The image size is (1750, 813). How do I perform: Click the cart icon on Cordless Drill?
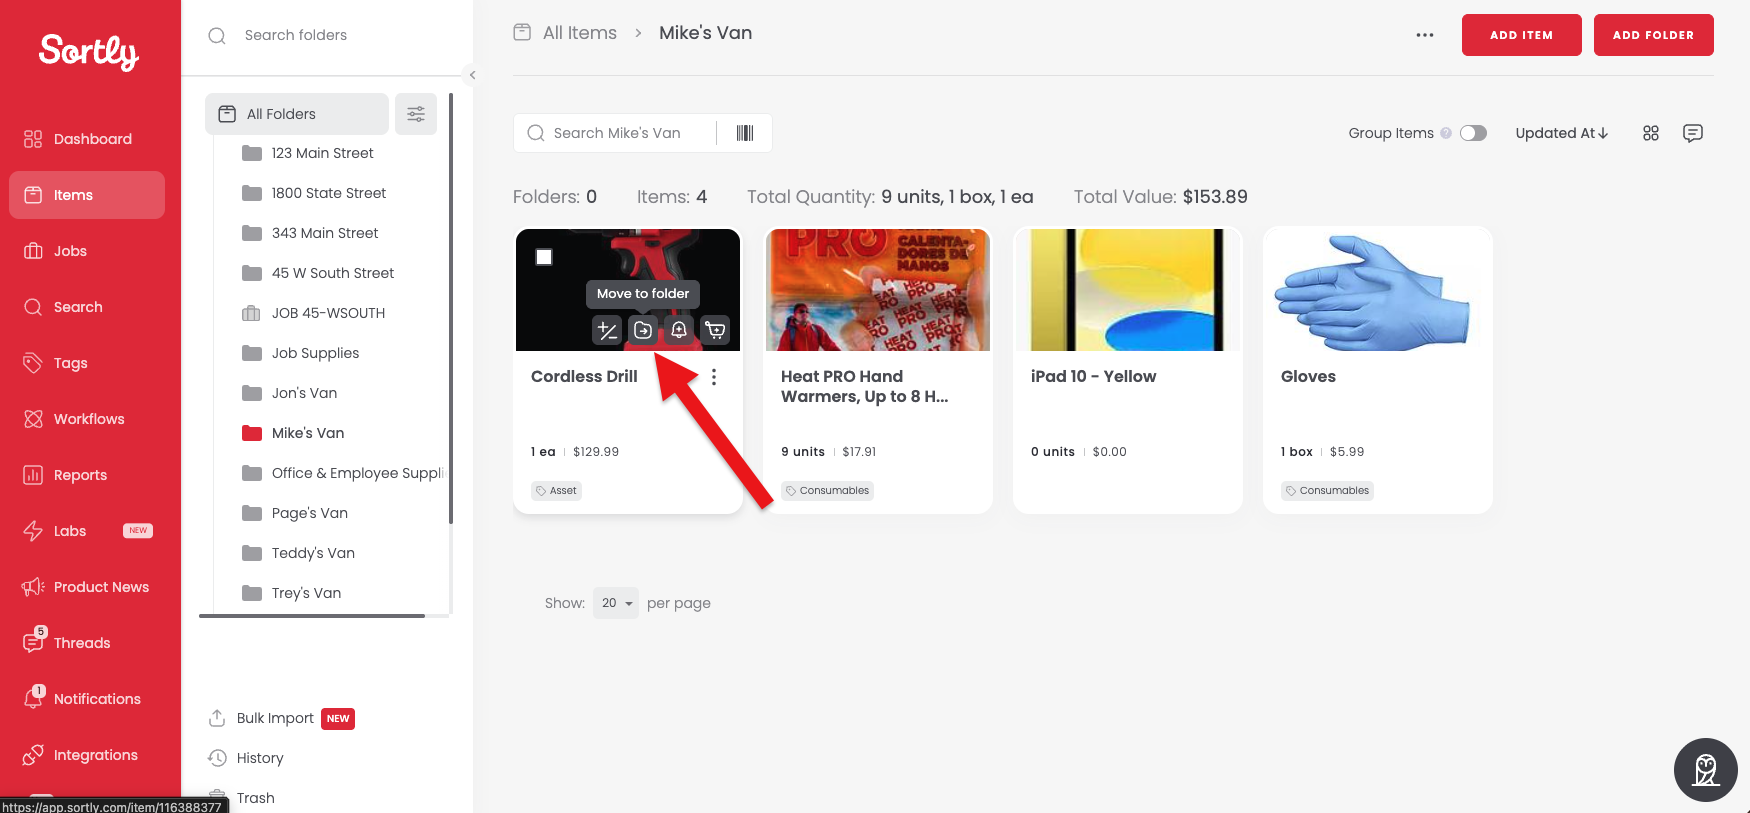point(715,330)
